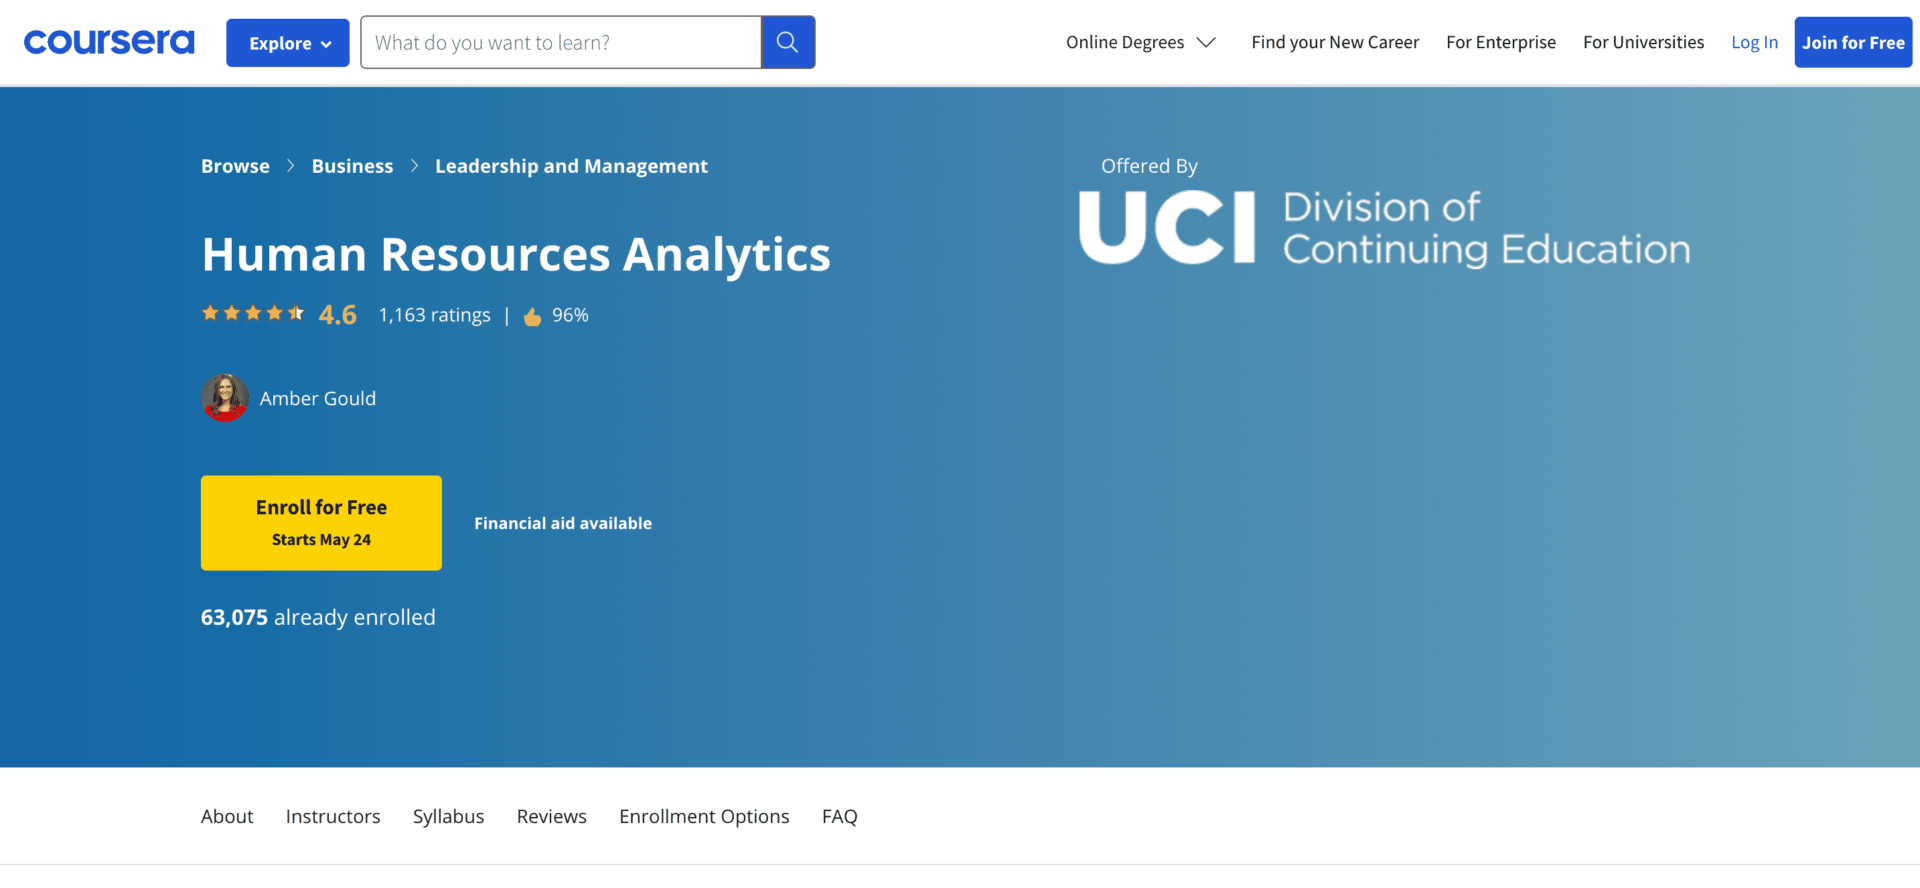Viewport: 1920px width, 888px height.
Task: Navigate to Business breadcrumb
Action: point(352,166)
